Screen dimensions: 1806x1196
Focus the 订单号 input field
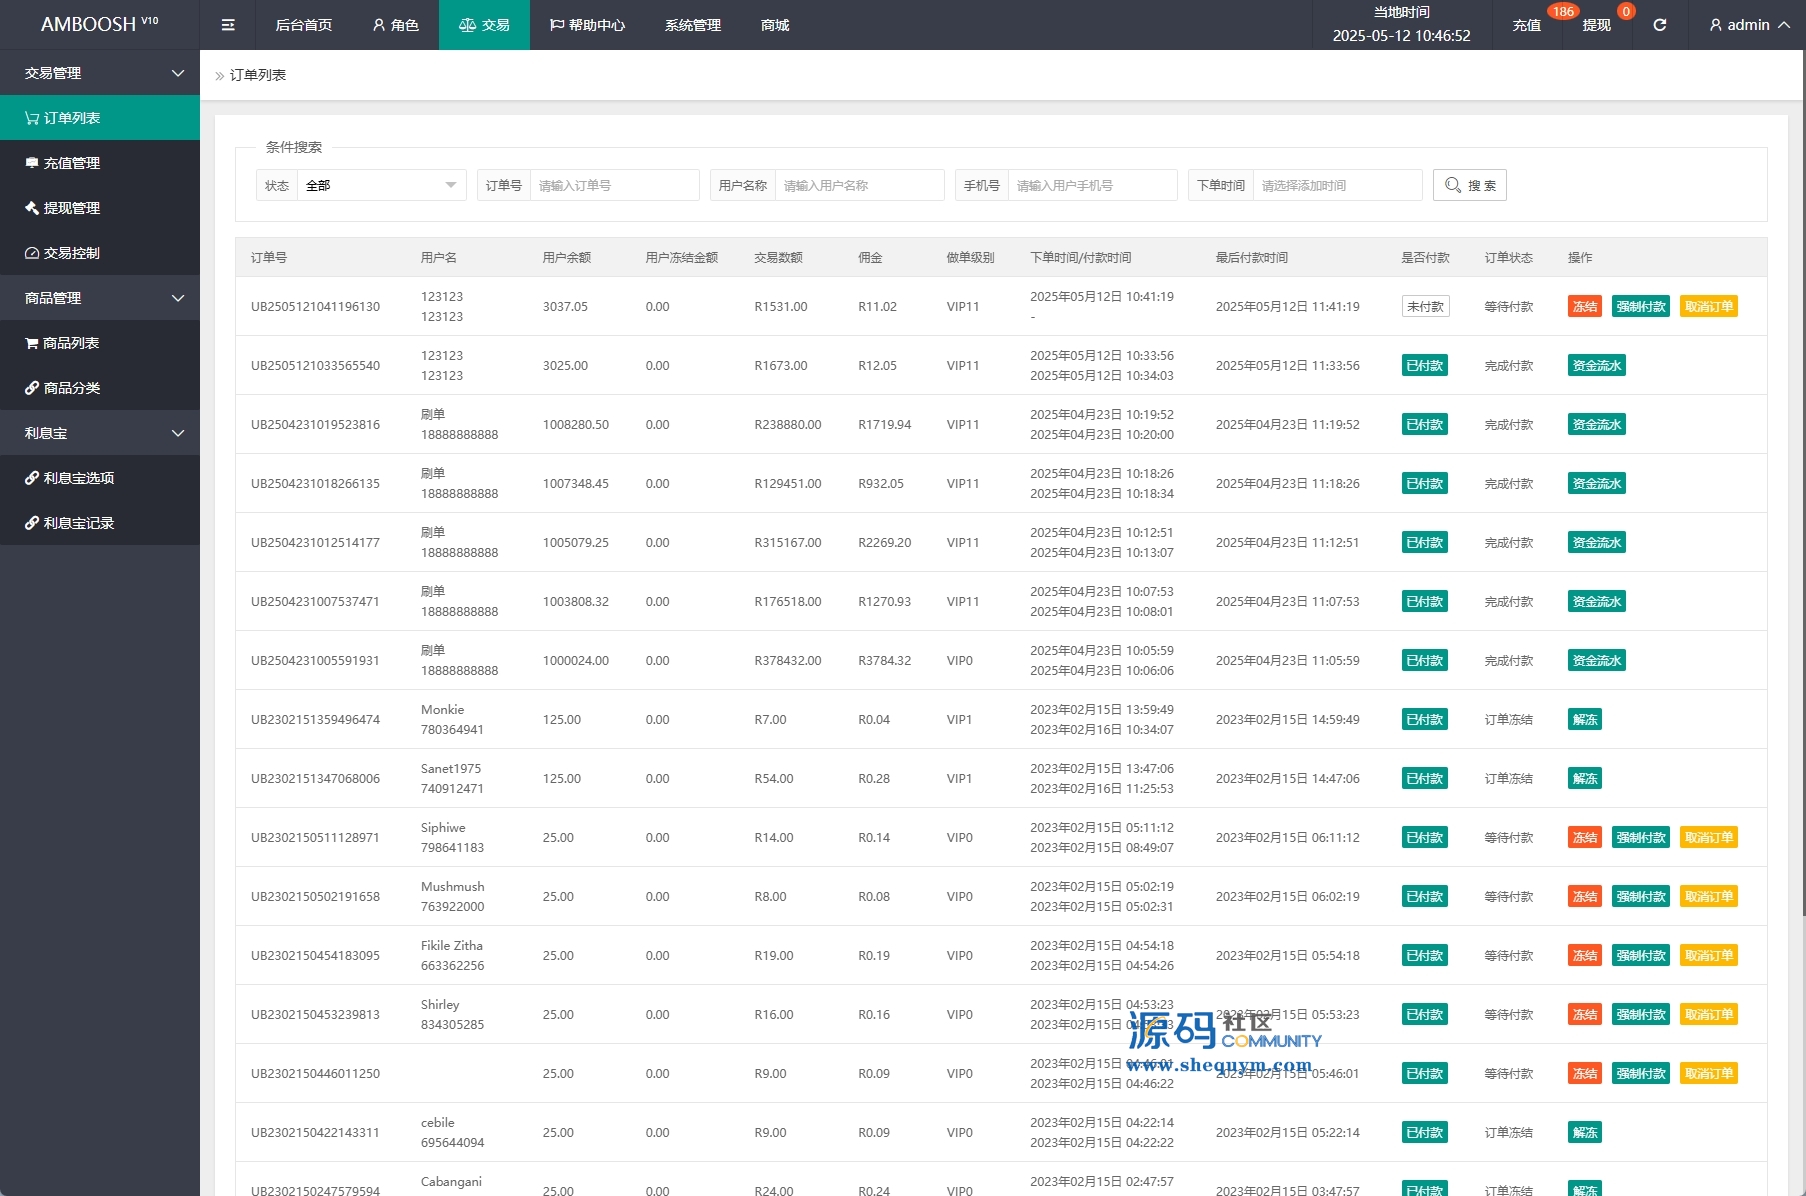[614, 185]
